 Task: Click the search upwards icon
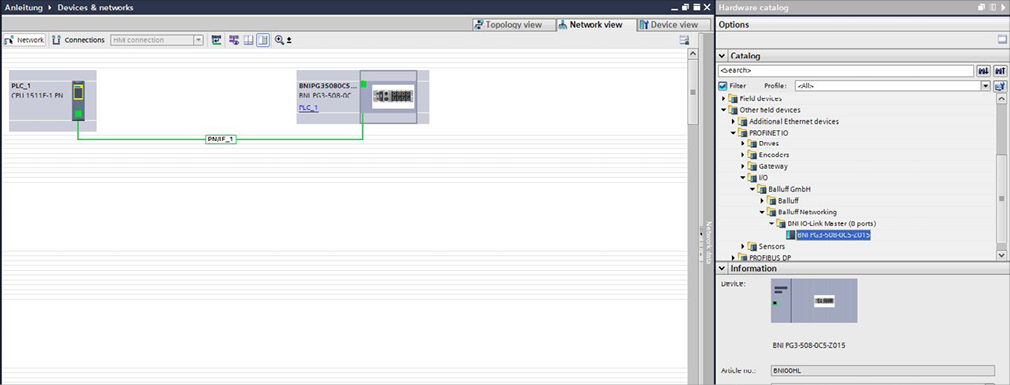1000,71
